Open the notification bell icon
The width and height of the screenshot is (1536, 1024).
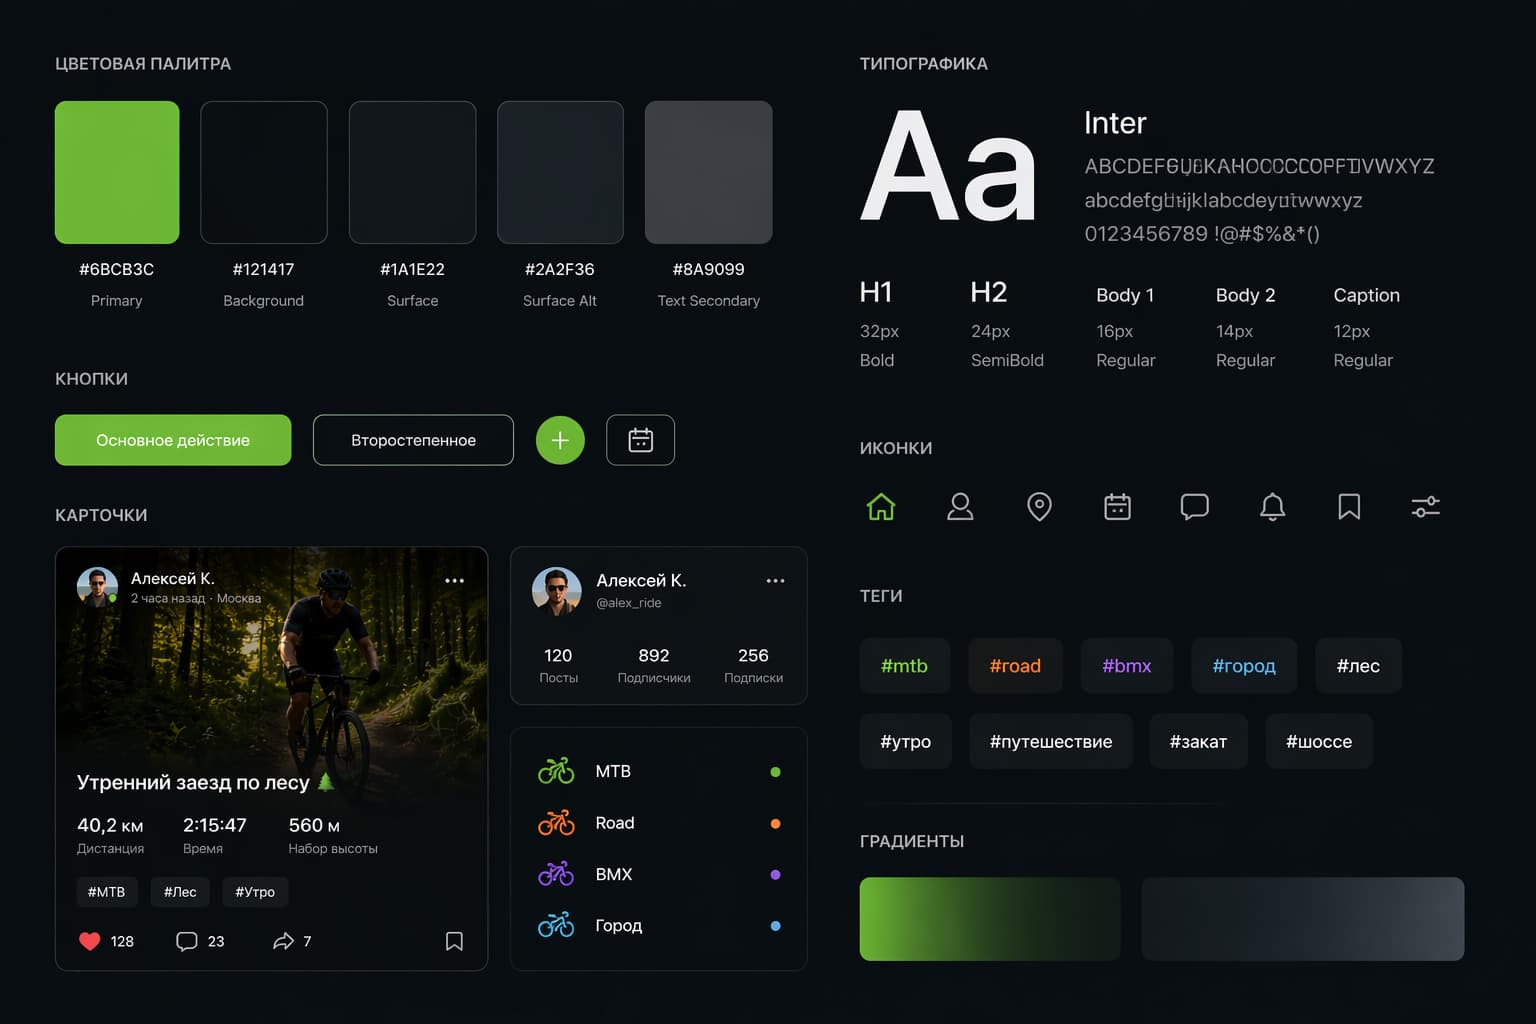(1272, 507)
